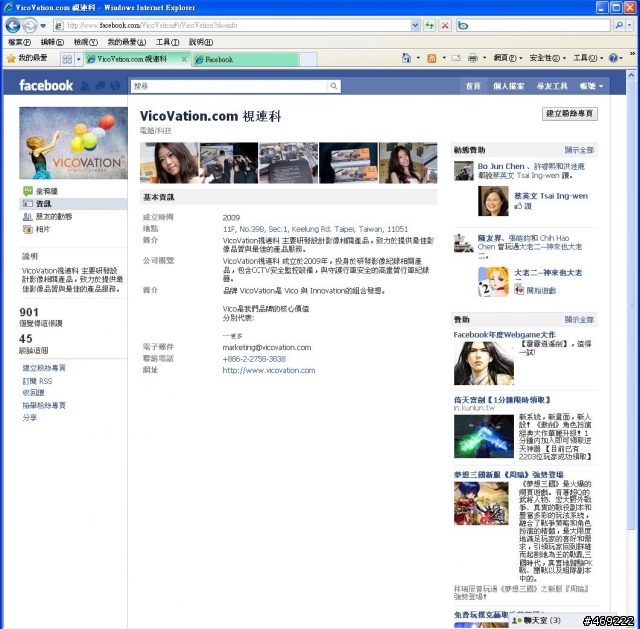Click the Read Mail icon in command bar

point(456,58)
